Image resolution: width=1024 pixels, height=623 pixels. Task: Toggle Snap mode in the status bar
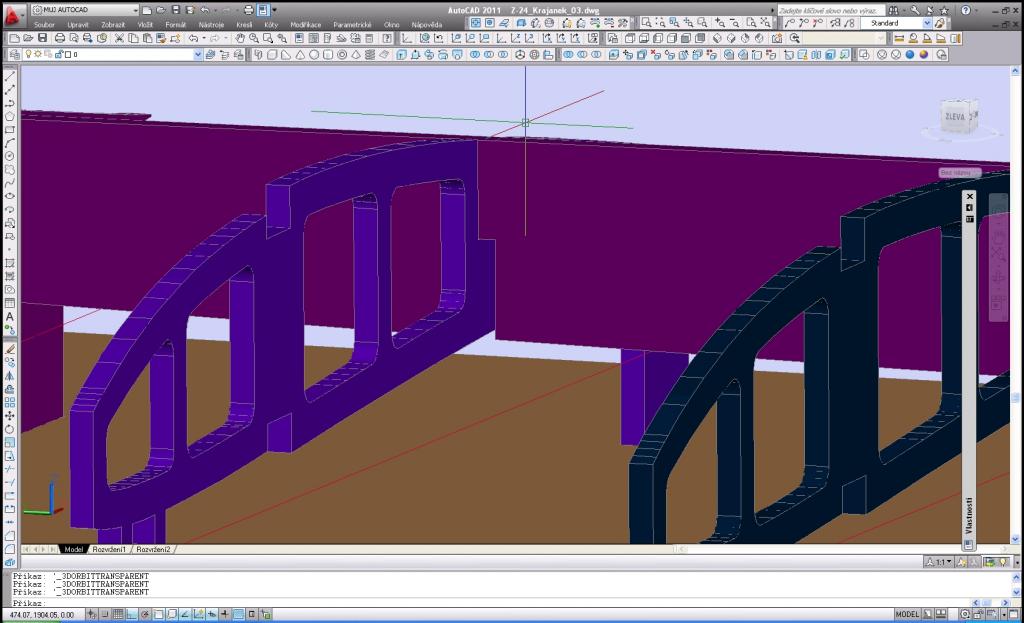point(105,614)
